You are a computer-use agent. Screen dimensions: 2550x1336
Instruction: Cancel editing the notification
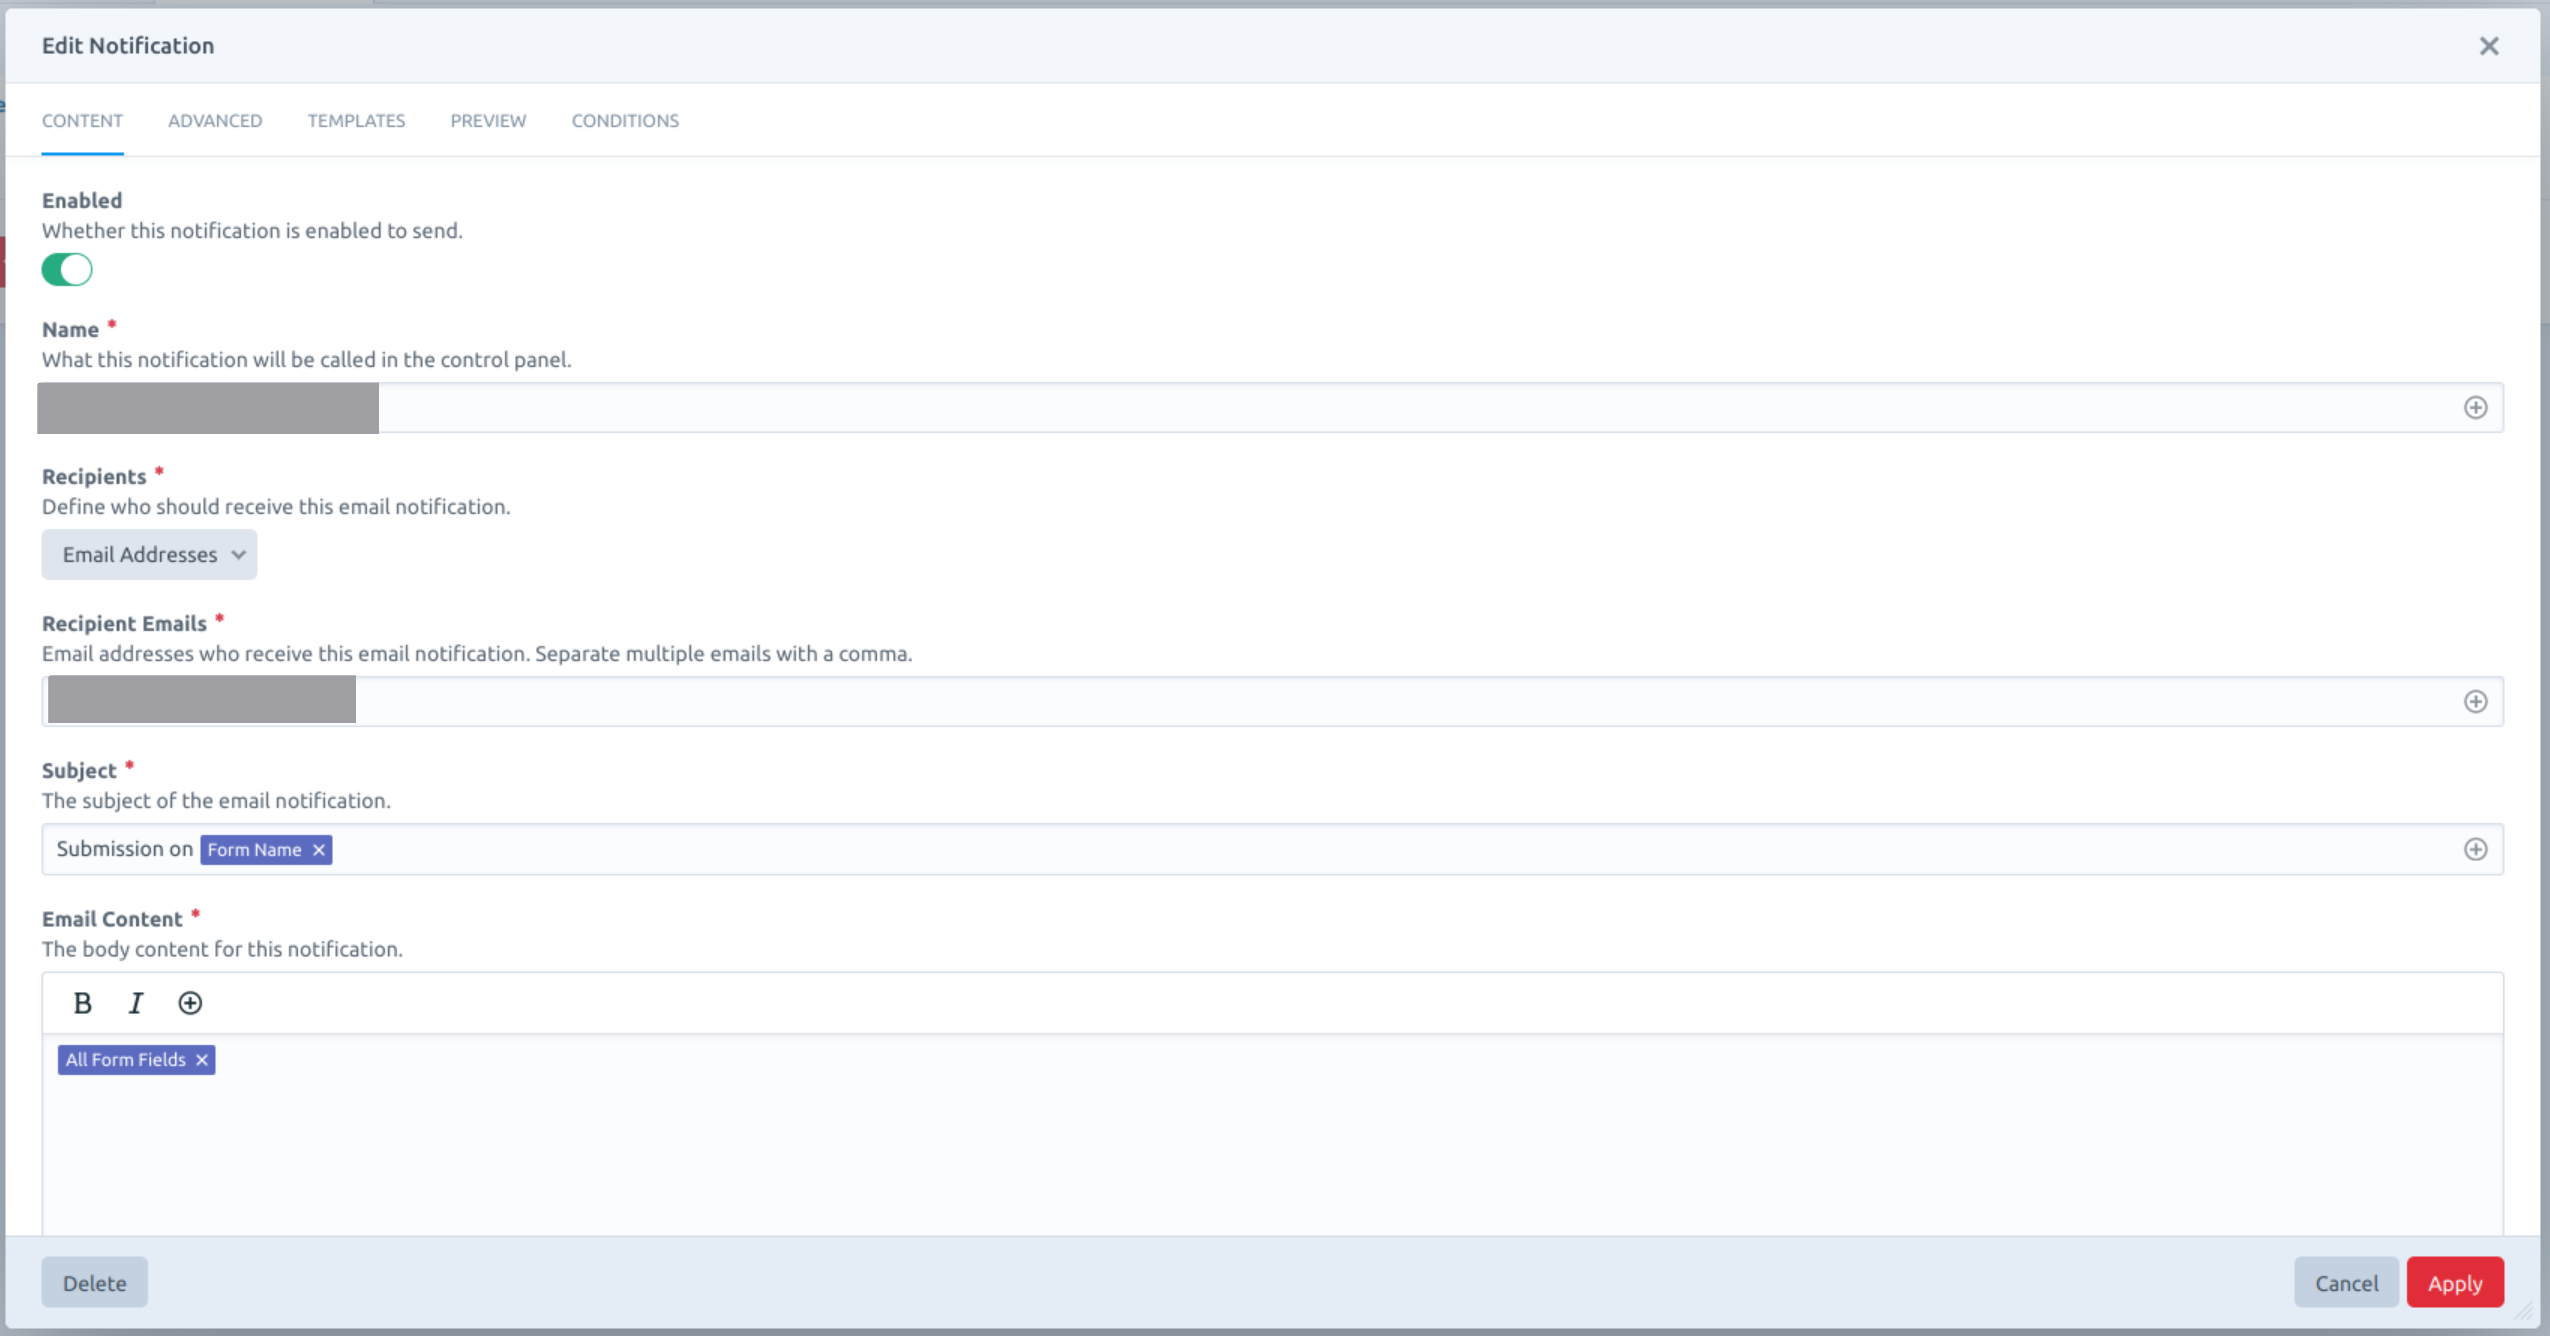(2345, 1281)
